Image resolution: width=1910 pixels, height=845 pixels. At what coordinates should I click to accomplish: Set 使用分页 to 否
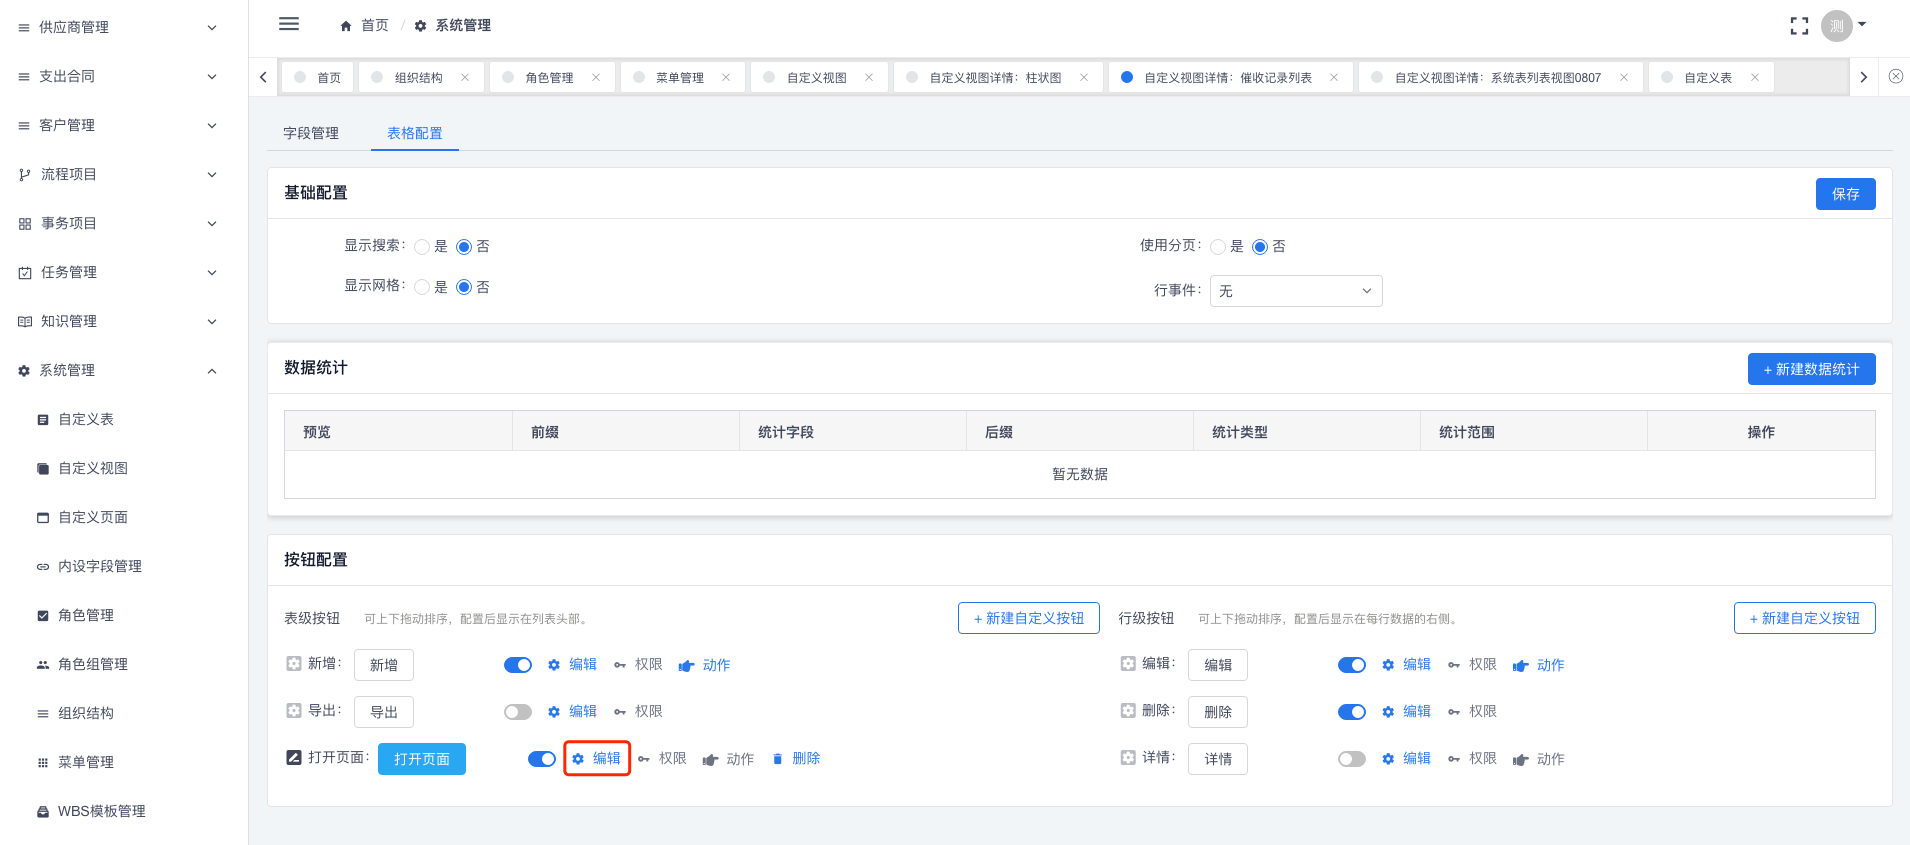coord(1260,247)
